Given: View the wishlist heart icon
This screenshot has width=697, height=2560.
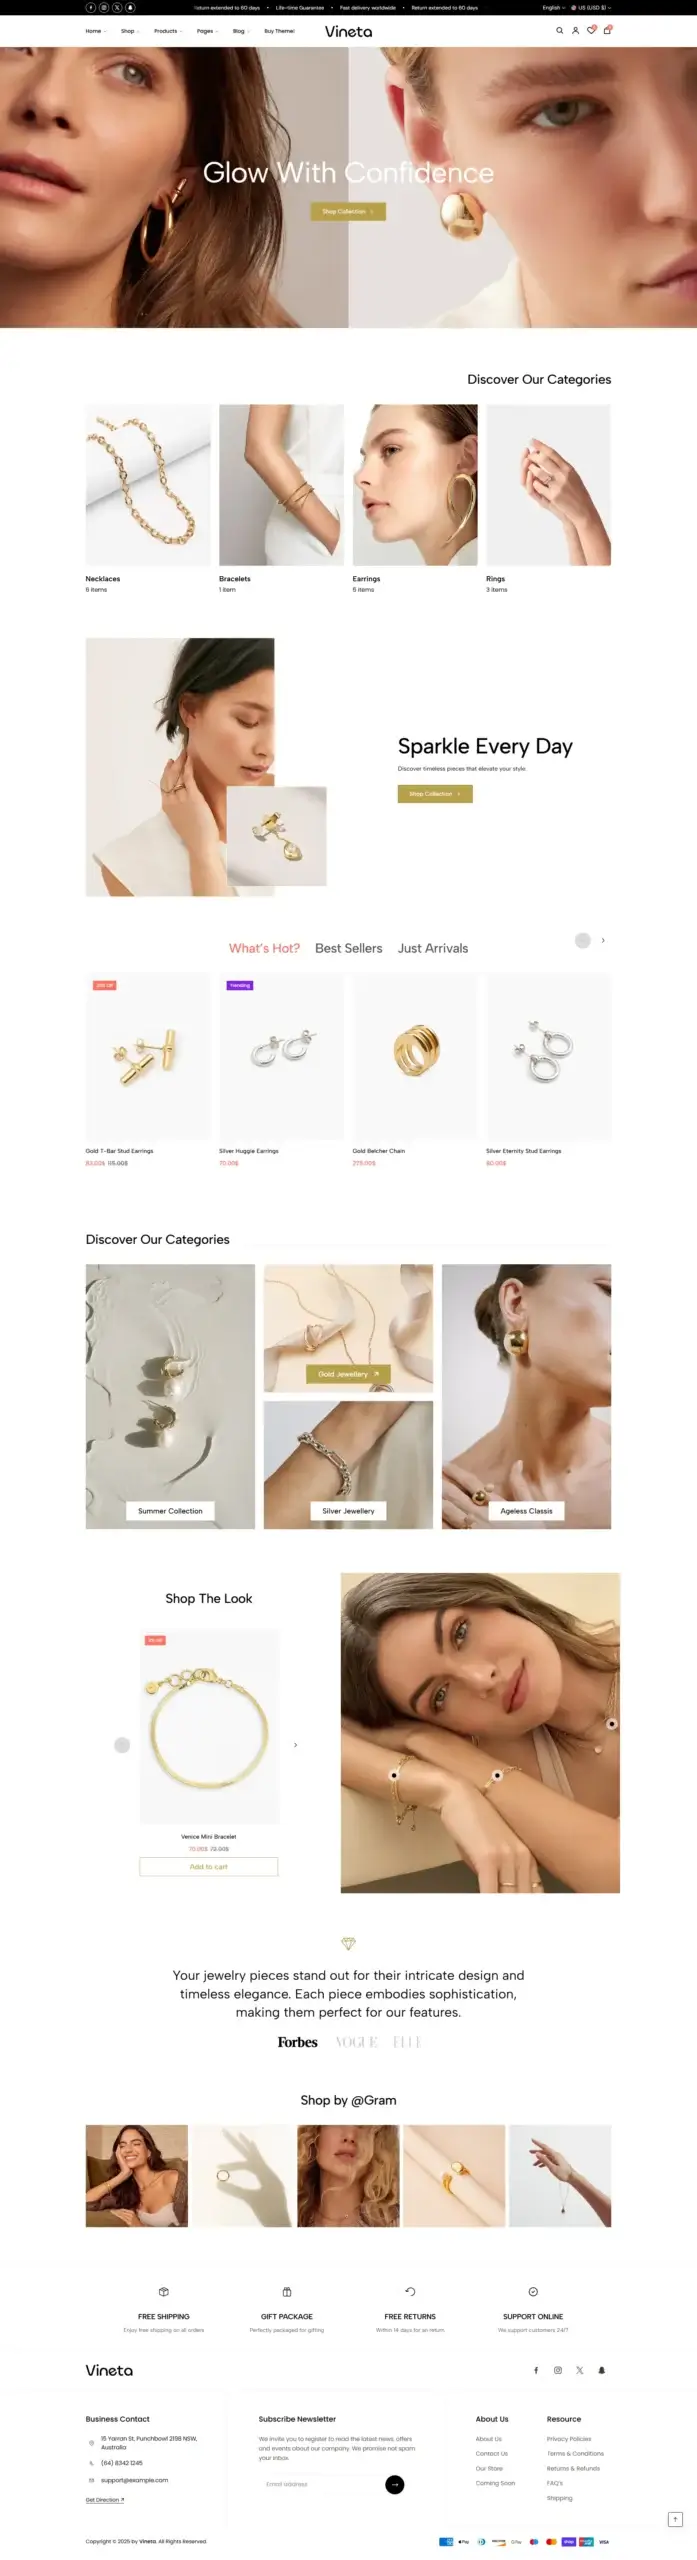Looking at the screenshot, I should click(591, 30).
